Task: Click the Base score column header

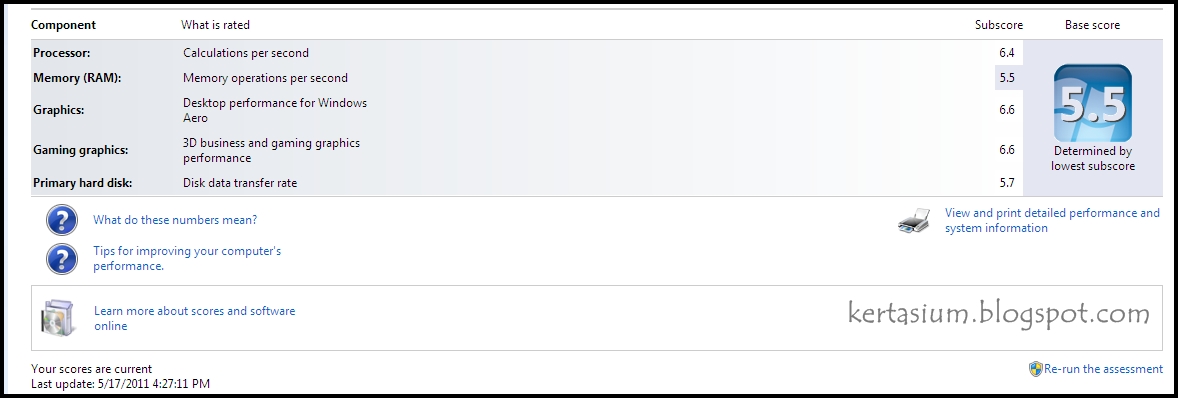Action: [1092, 25]
